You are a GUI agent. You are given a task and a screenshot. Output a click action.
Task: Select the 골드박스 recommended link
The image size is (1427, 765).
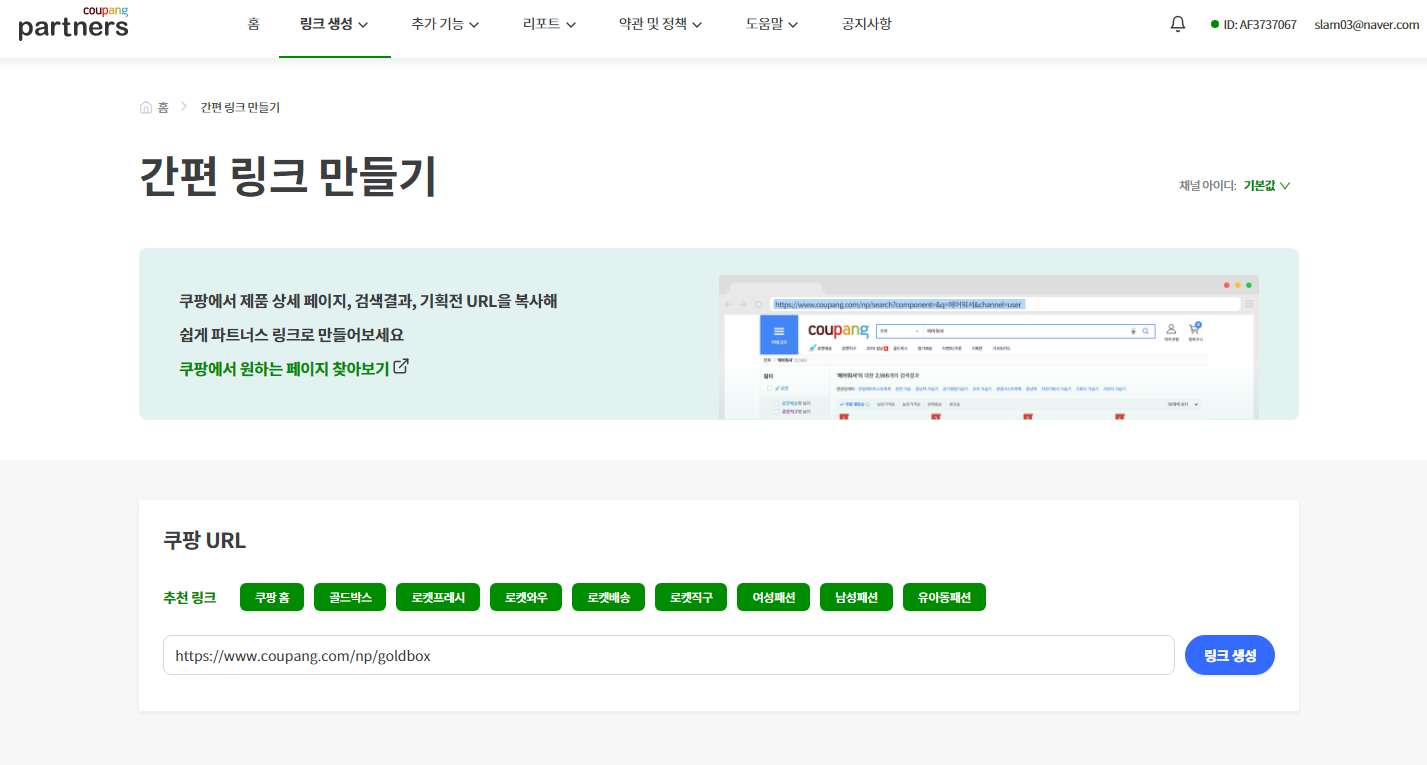350,598
